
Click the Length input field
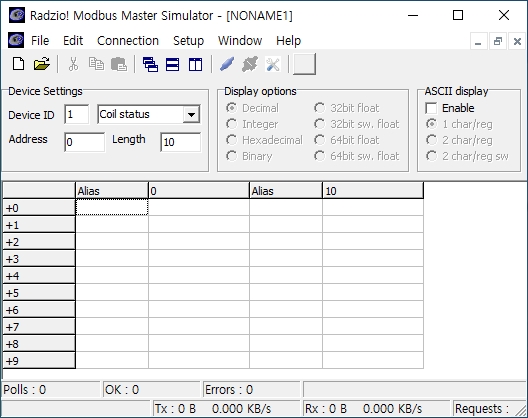coord(181,142)
